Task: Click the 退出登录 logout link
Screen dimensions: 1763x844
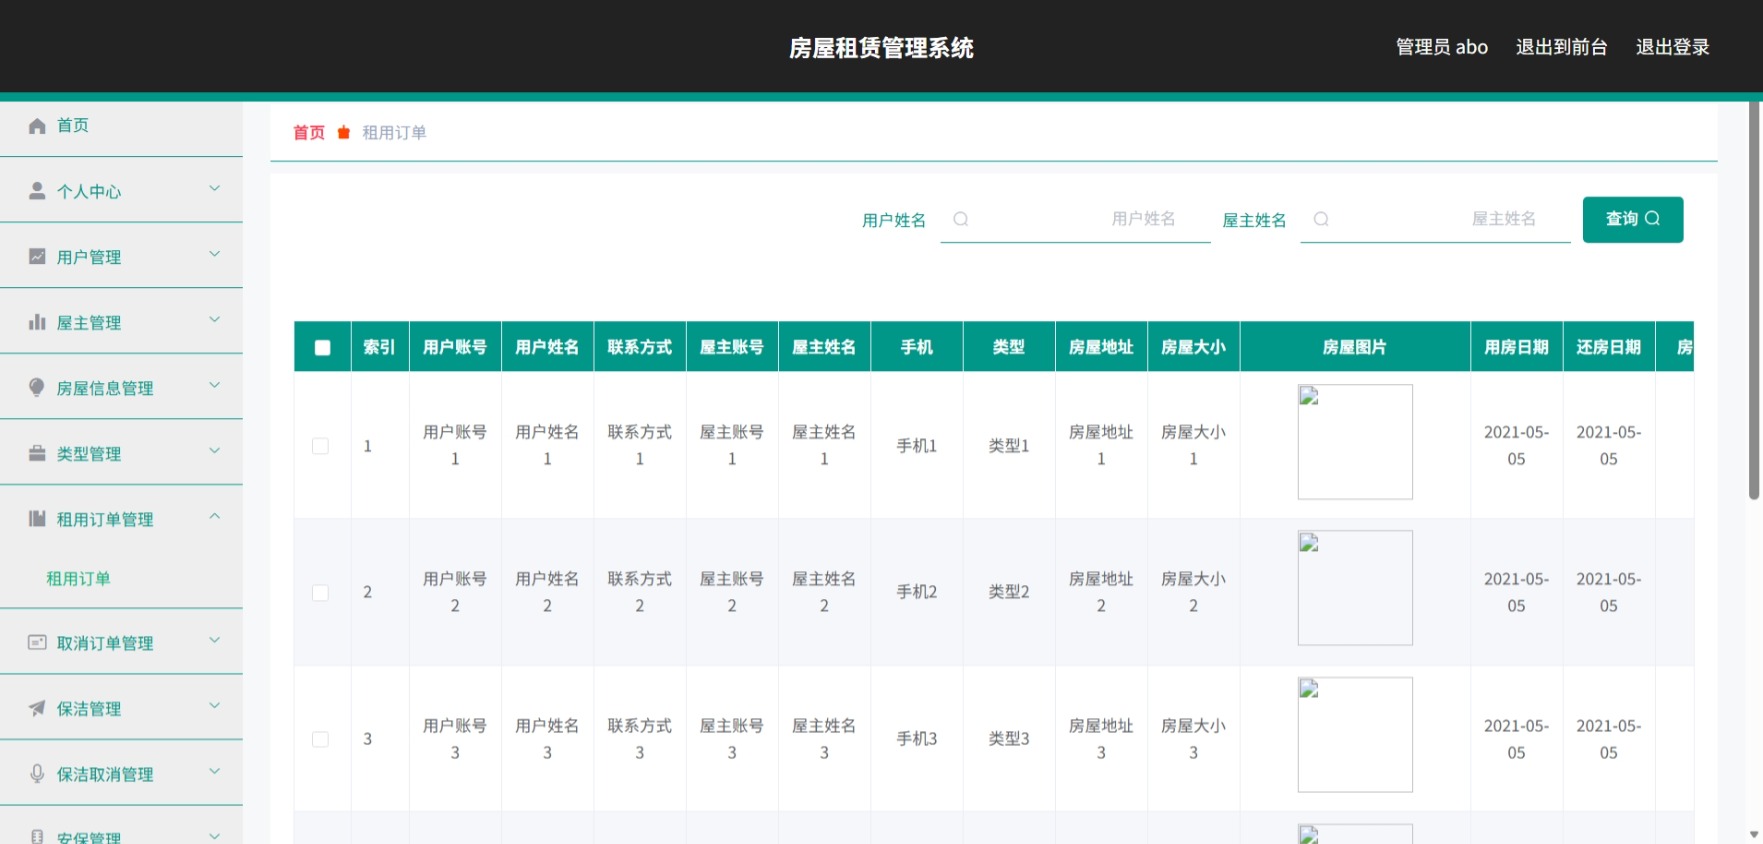Action: (x=1672, y=47)
